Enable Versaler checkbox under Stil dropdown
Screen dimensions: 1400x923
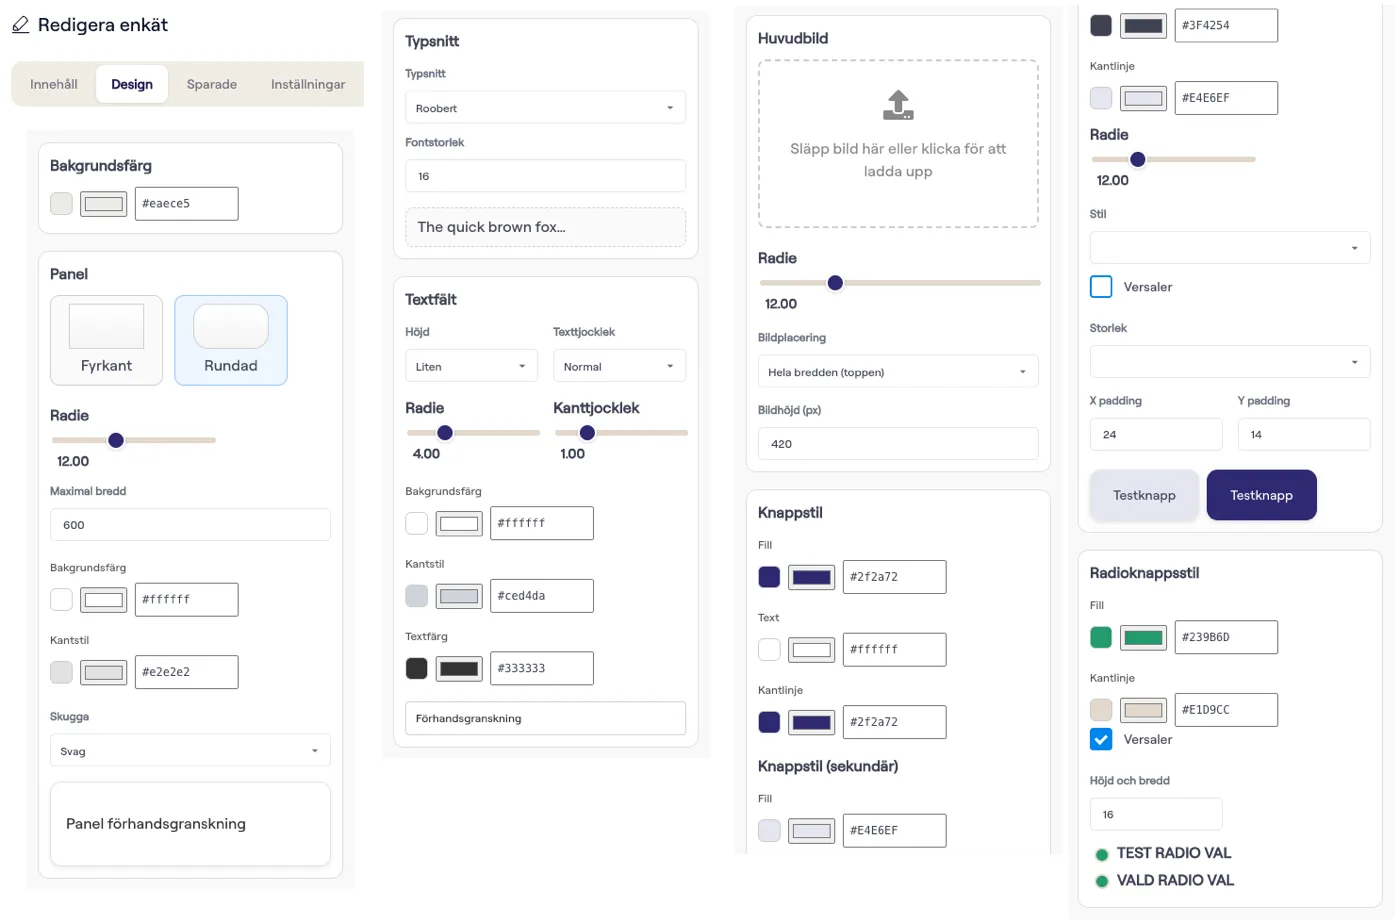[1101, 287]
